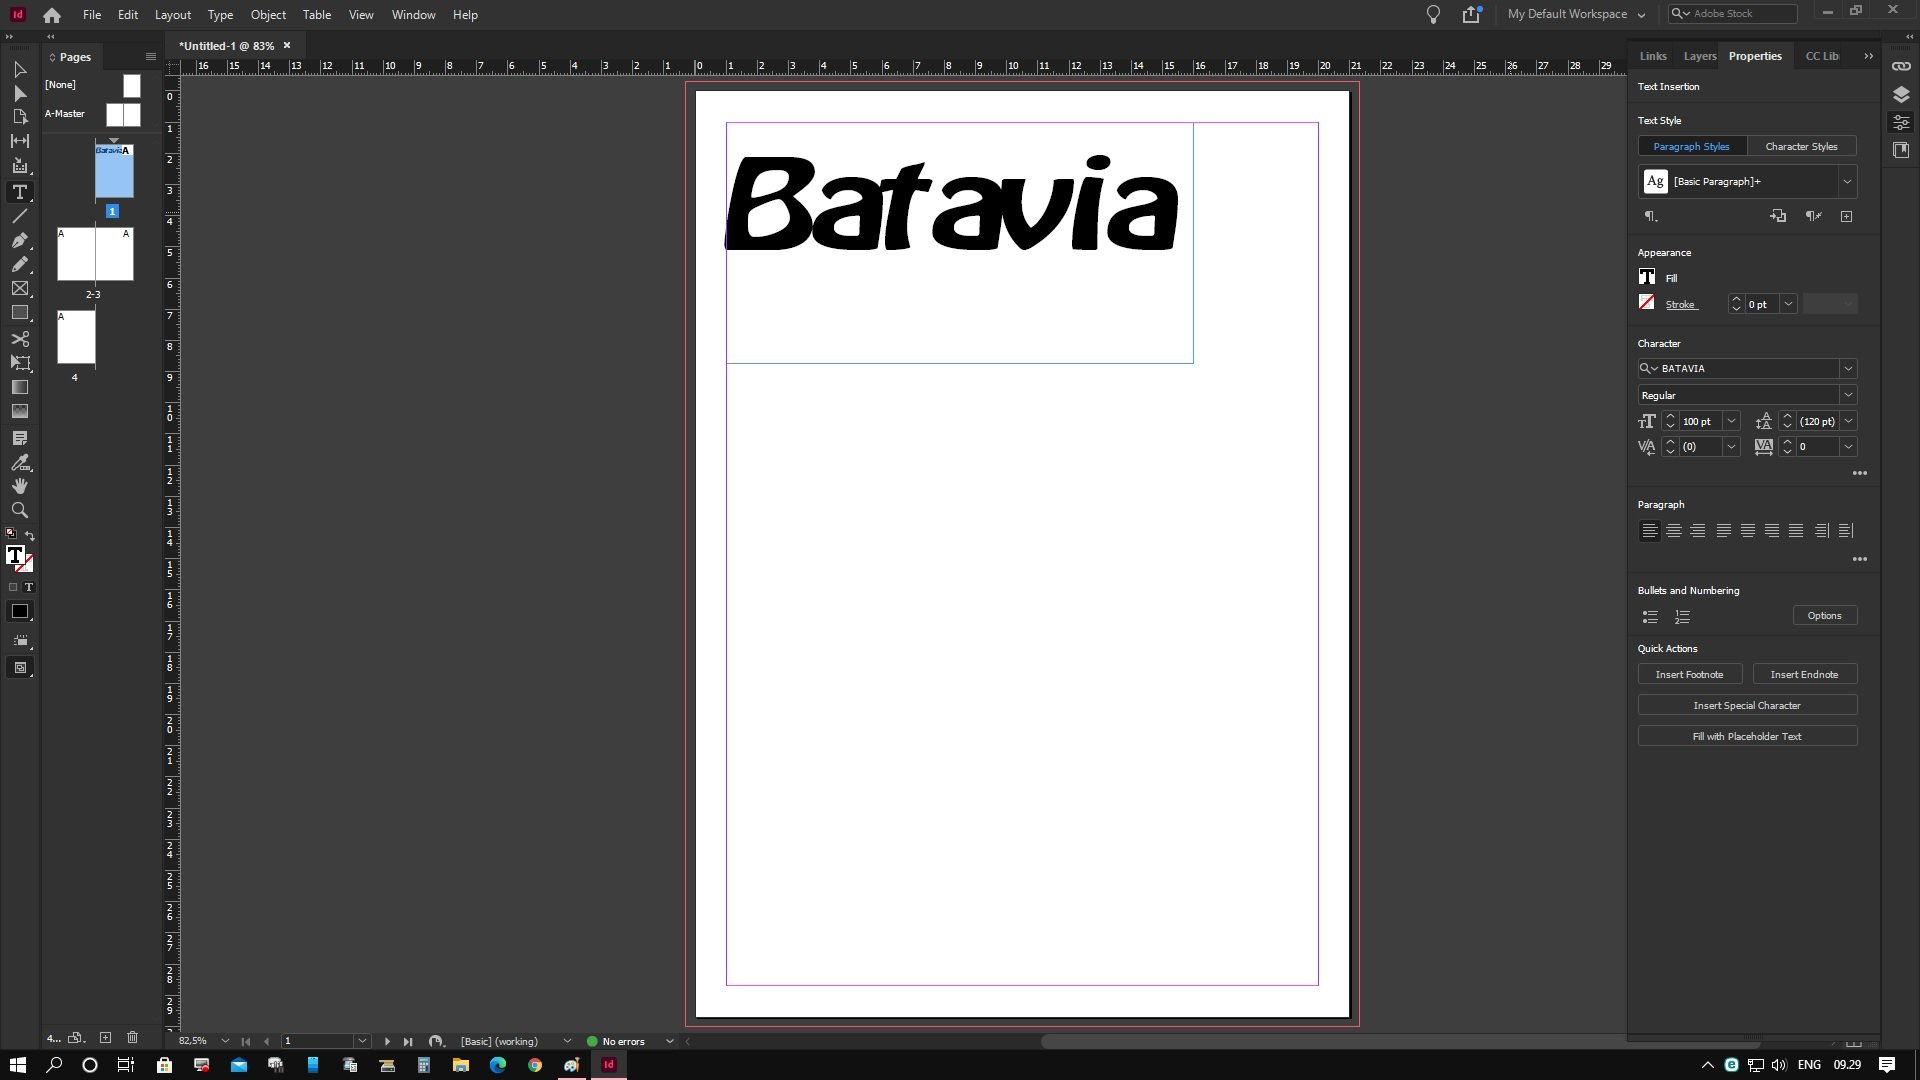Select the Rectangle Frame tool
The image size is (1920, 1080).
click(x=19, y=288)
